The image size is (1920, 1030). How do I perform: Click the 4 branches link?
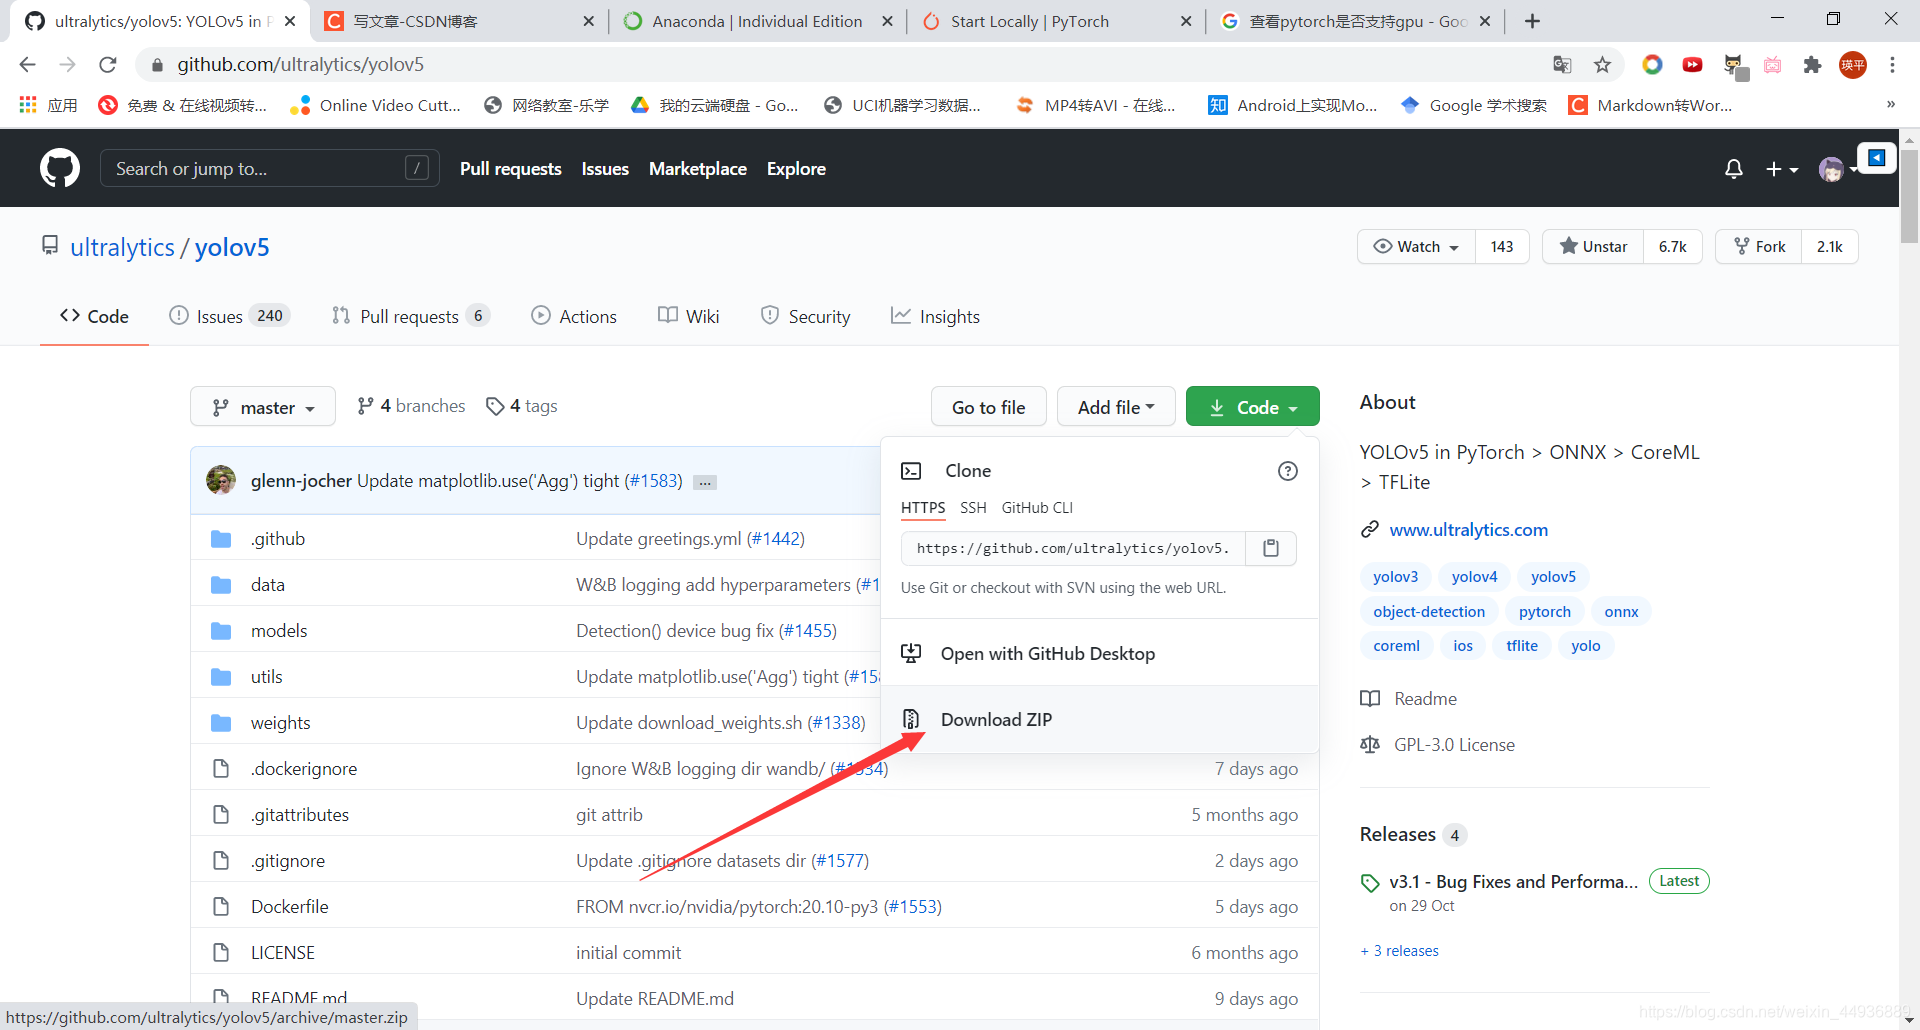[412, 406]
